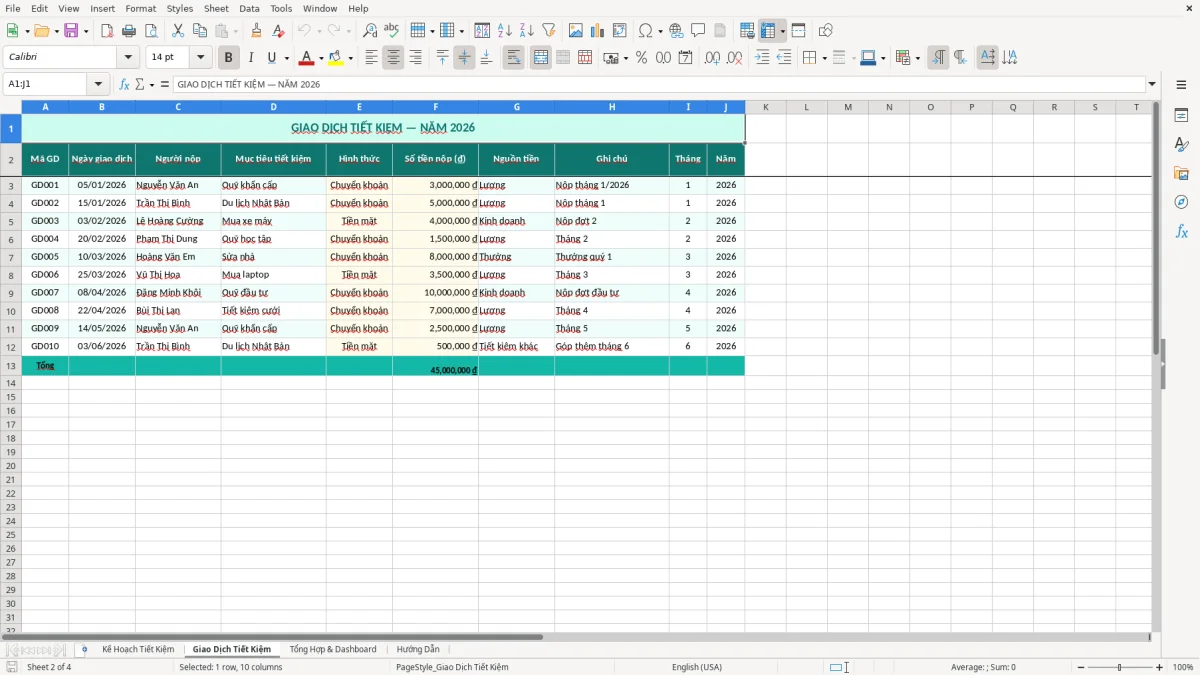Click the Insert Chart icon
Screen dimensions: 1200x675
(x=598, y=31)
